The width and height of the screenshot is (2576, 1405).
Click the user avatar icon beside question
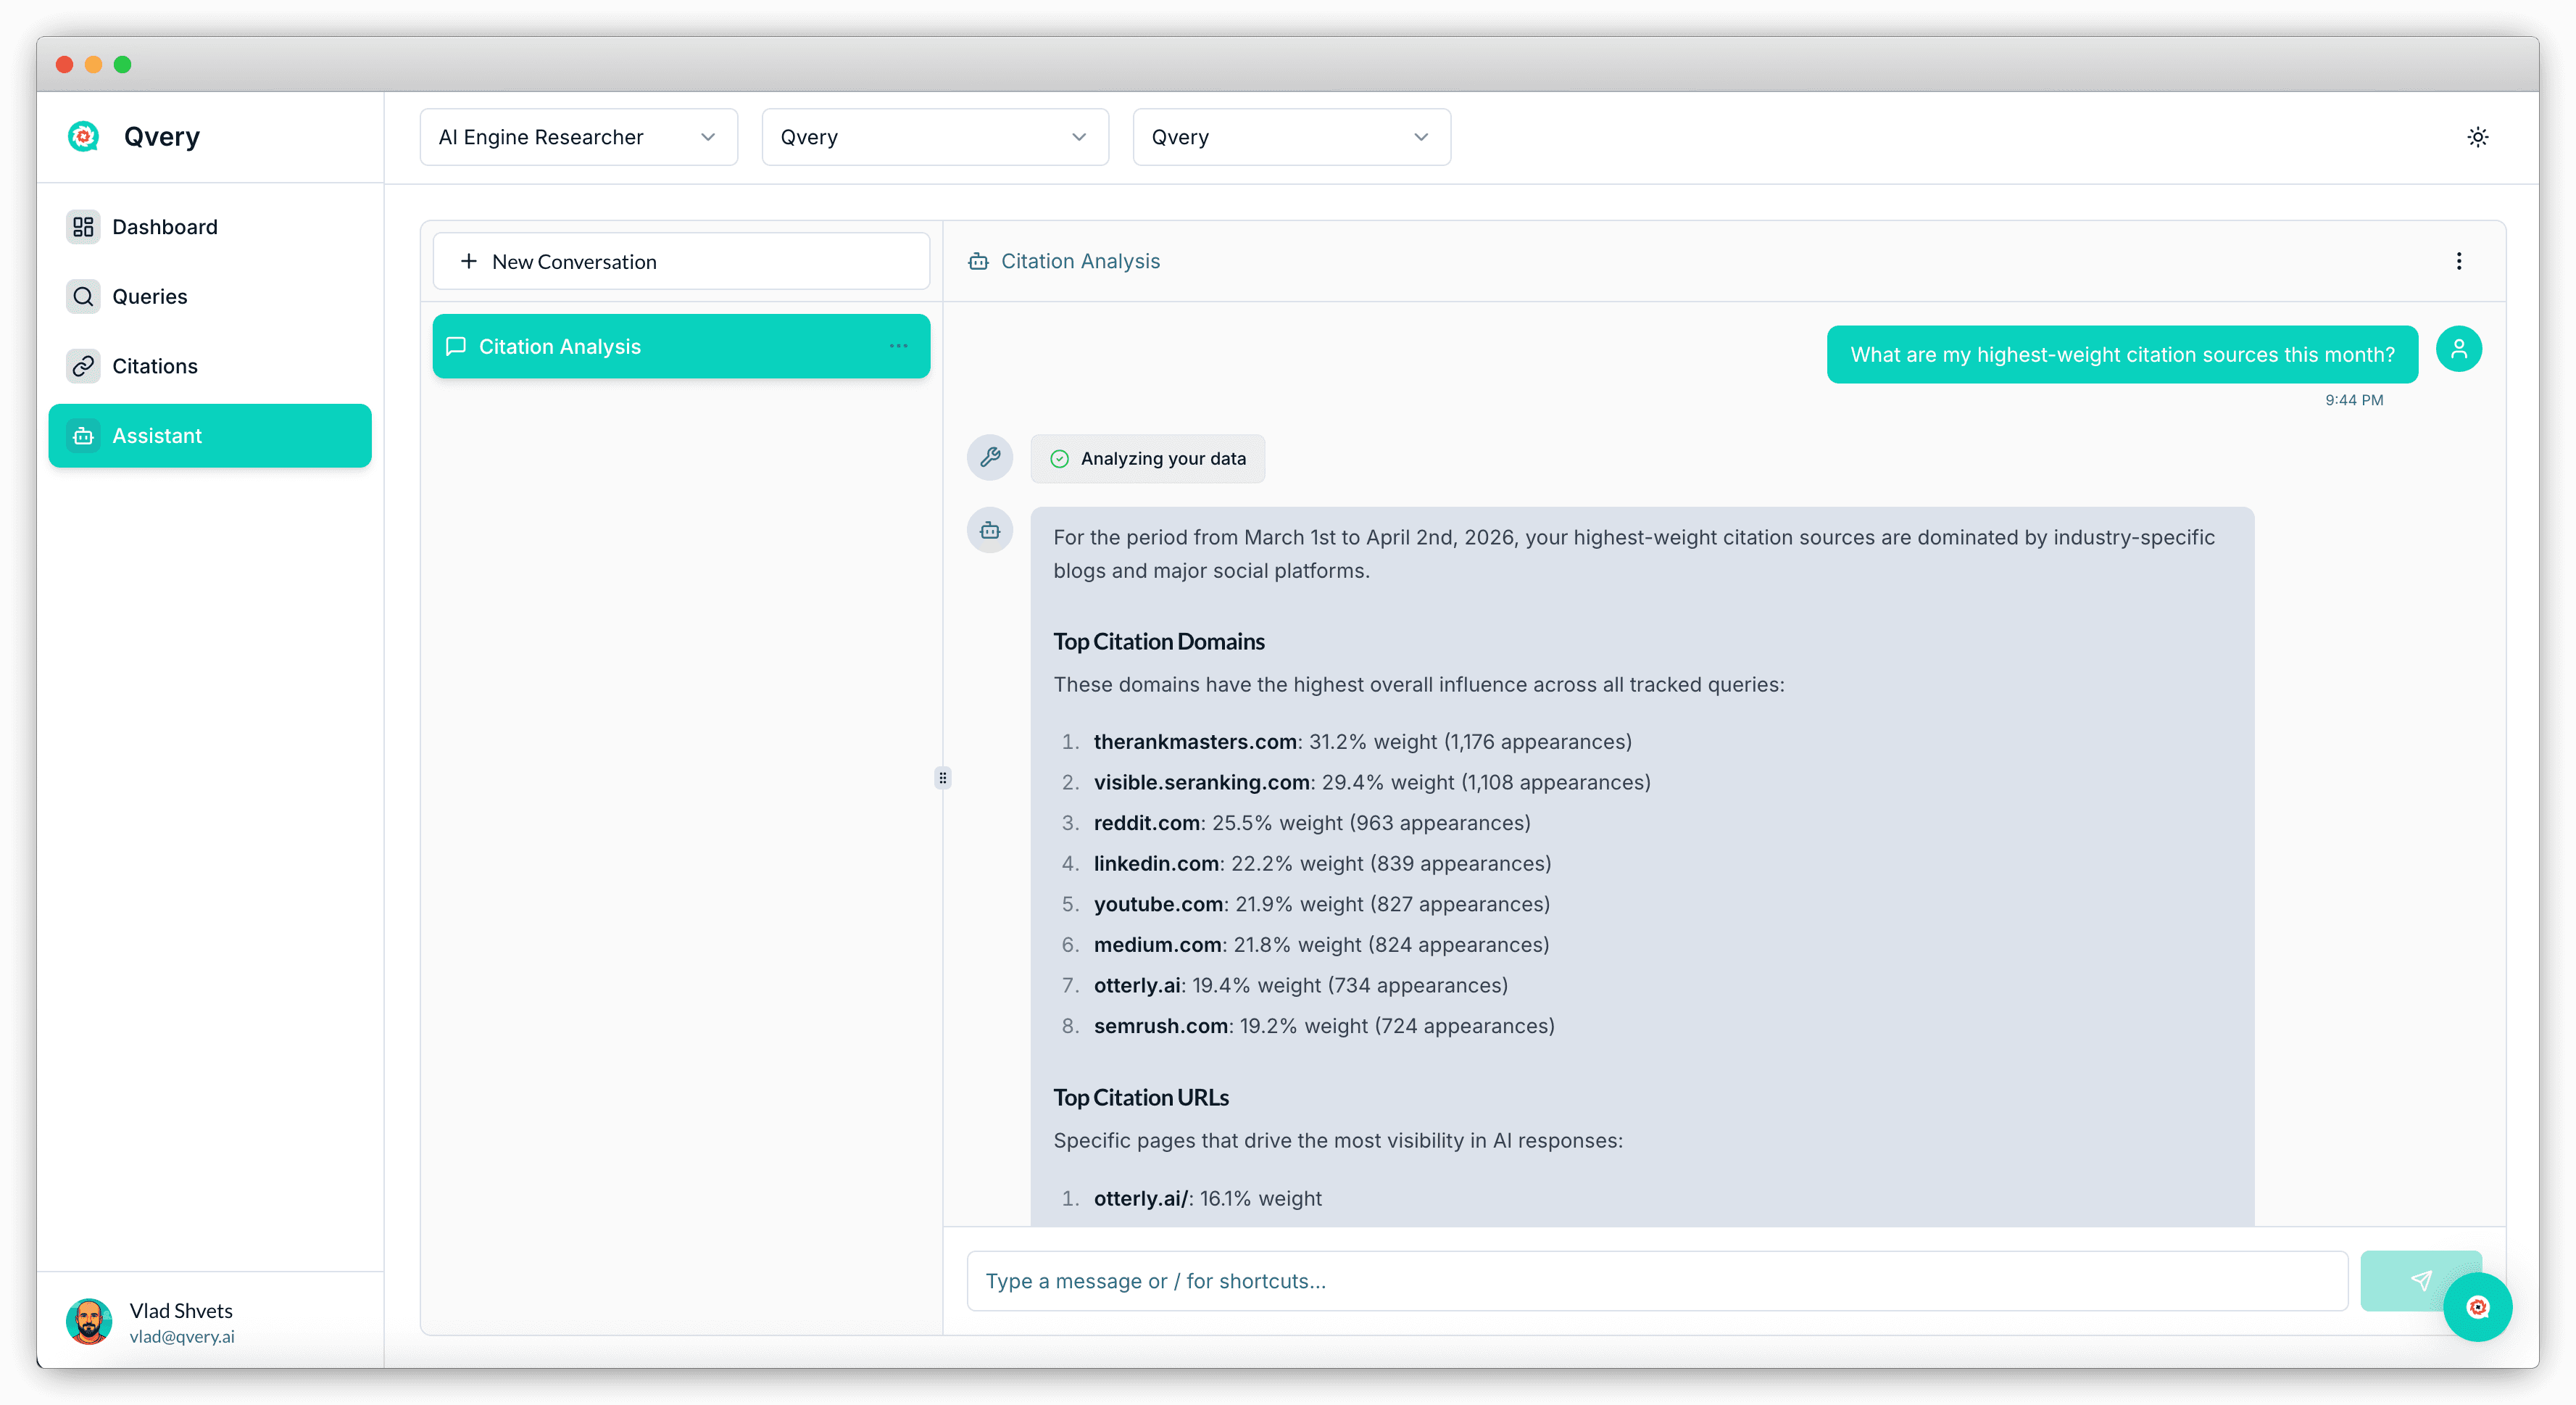point(2458,349)
